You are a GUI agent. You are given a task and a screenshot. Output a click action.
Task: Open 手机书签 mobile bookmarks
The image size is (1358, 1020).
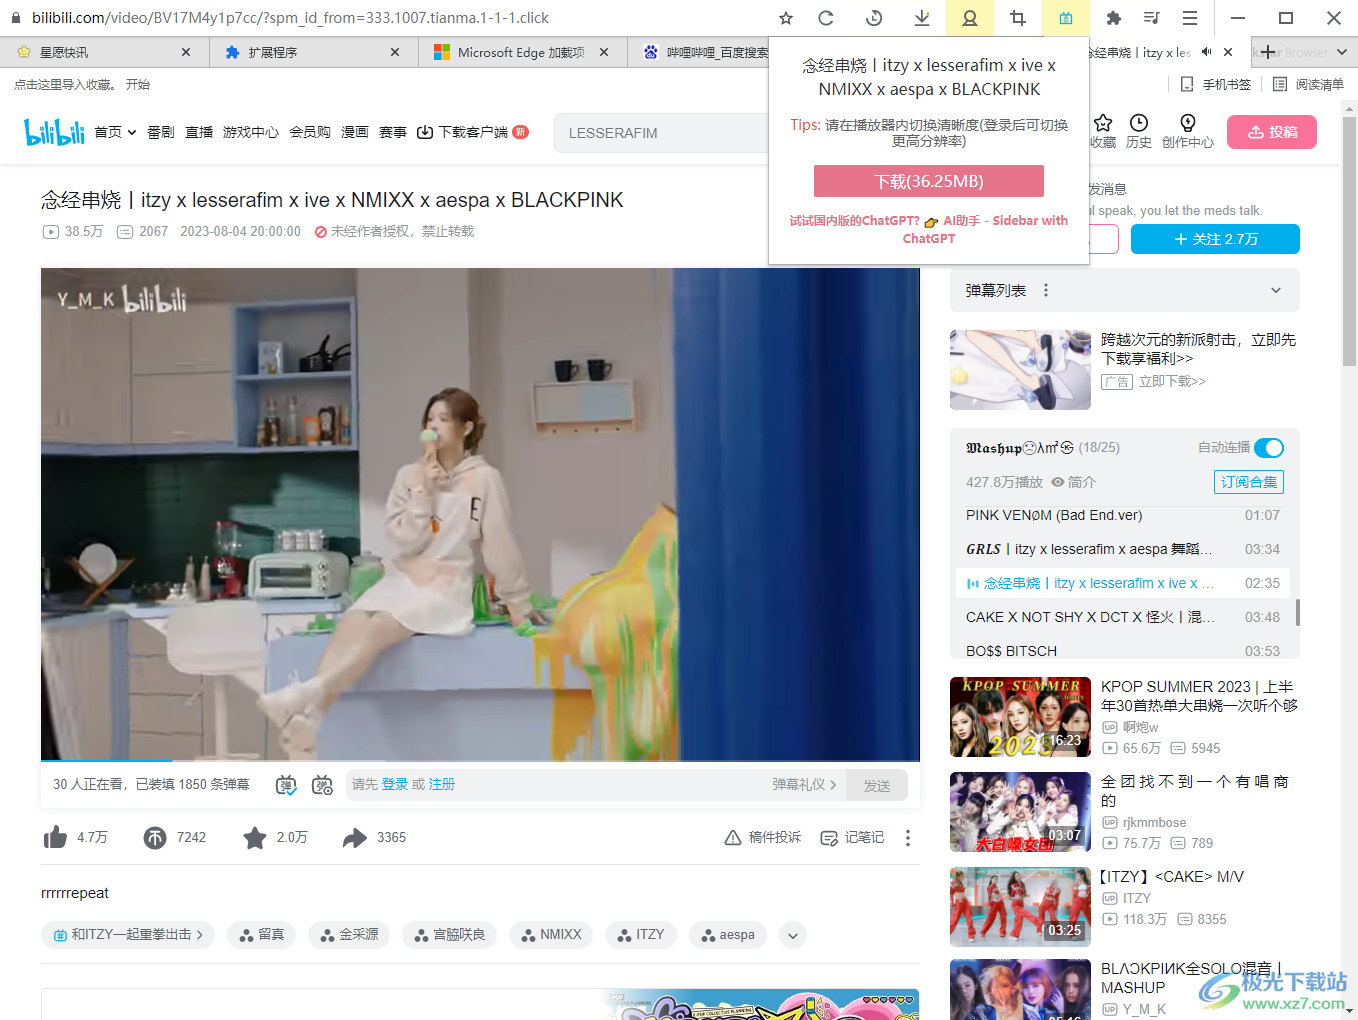1216,84
